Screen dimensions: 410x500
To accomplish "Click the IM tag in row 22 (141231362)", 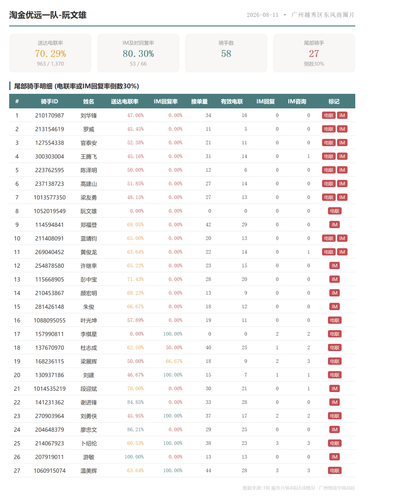I will click(335, 402).
